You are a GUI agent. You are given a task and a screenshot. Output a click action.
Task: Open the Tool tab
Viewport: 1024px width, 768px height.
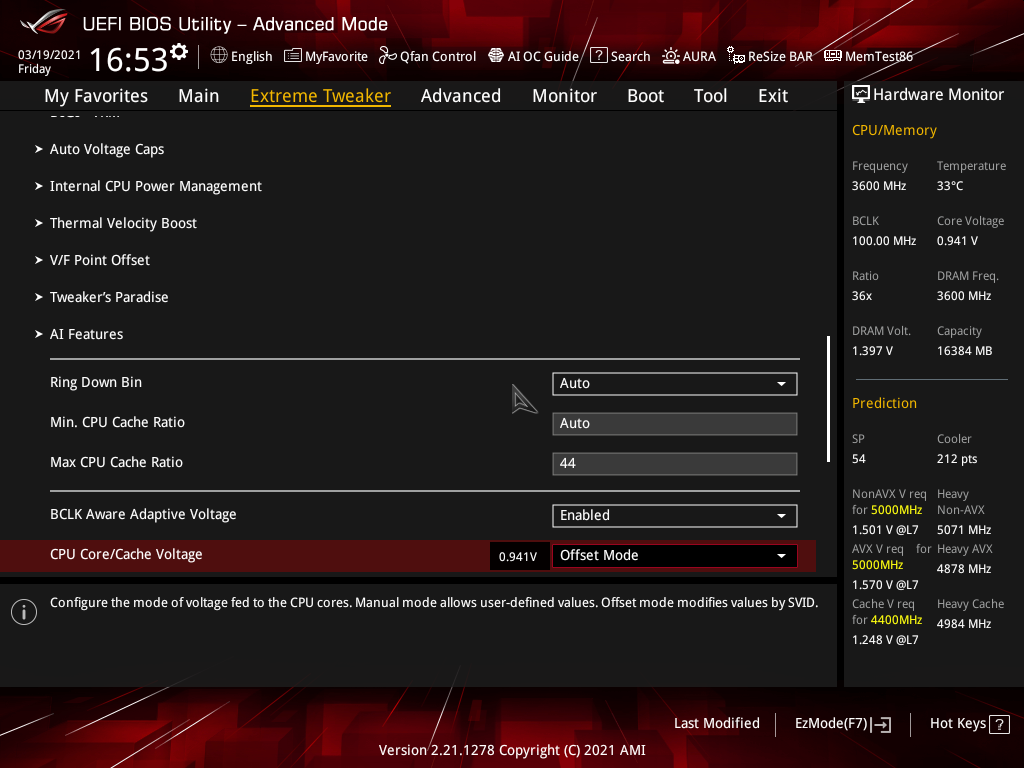coord(711,96)
